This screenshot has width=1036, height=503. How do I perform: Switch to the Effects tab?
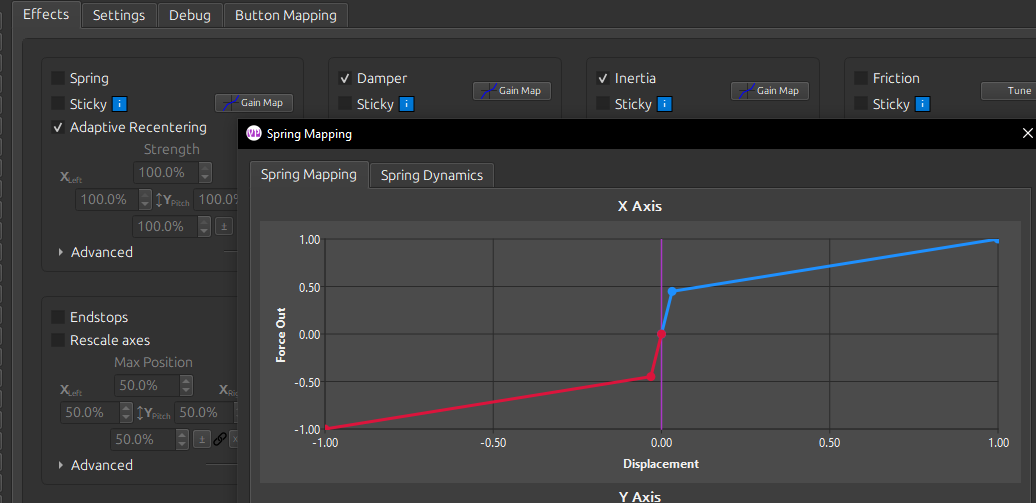[46, 15]
